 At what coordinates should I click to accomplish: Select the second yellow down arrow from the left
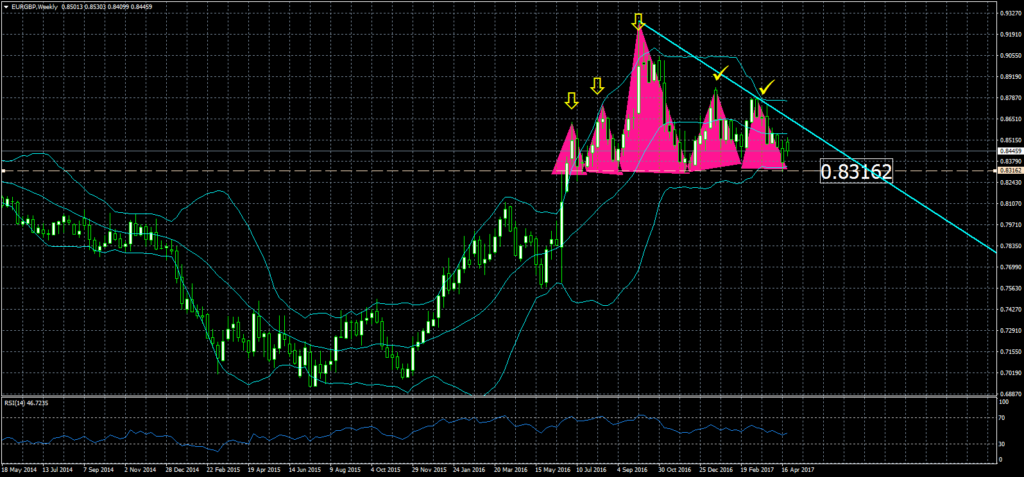[596, 85]
